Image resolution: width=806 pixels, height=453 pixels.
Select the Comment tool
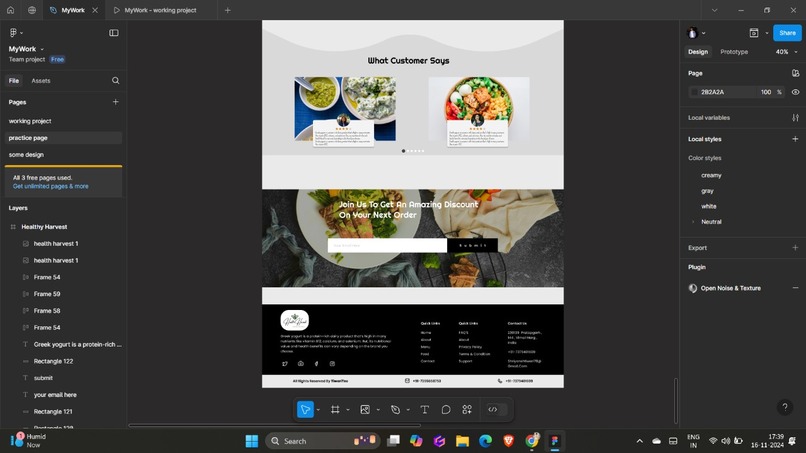tap(446, 409)
